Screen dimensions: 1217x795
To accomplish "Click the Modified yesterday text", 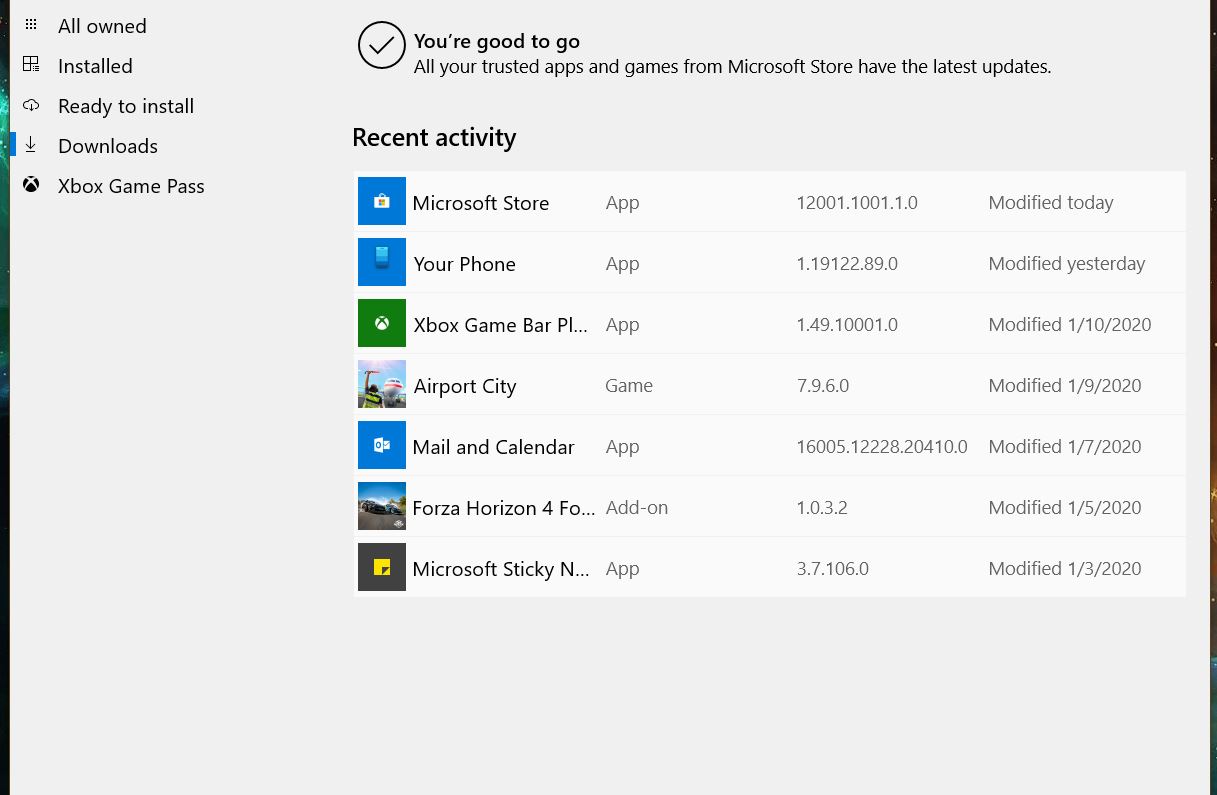I will pos(1067,264).
